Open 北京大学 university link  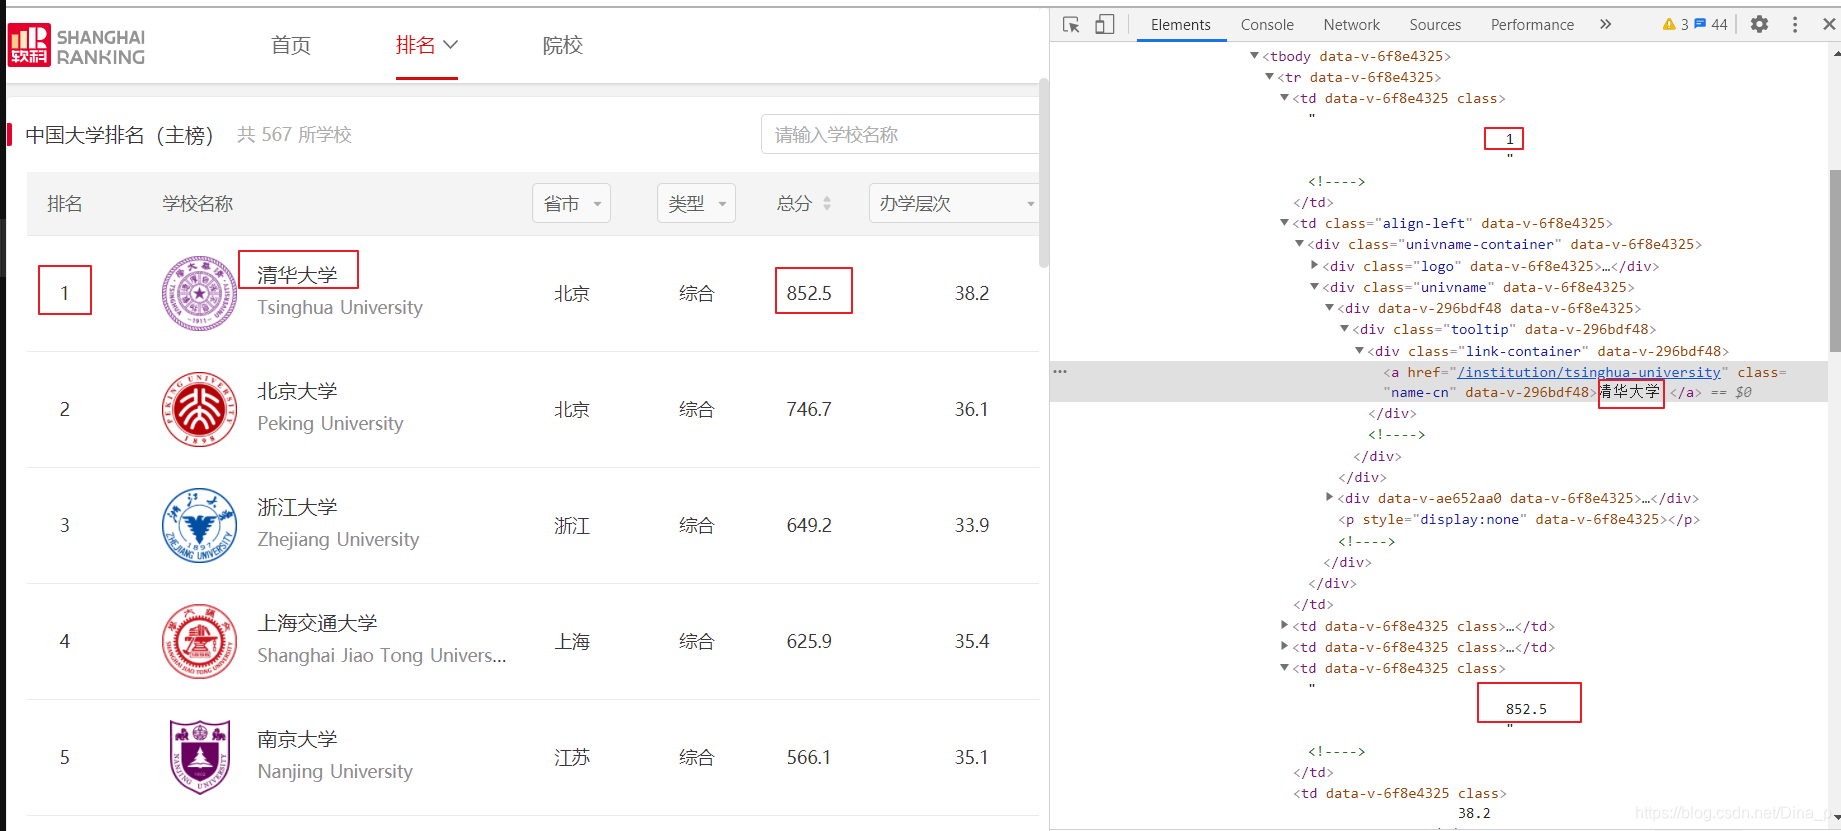(297, 391)
